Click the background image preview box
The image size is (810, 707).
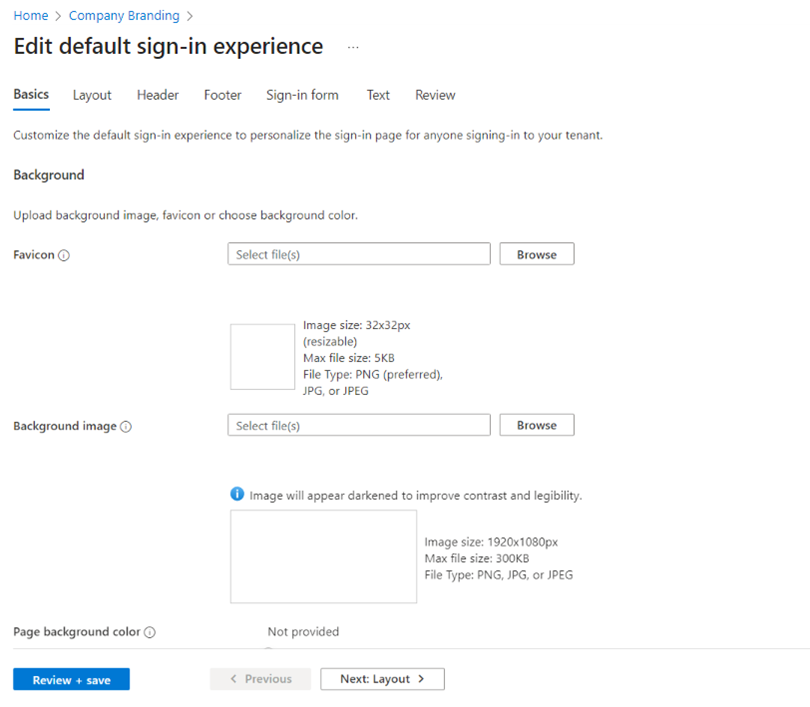pyautogui.click(x=323, y=557)
